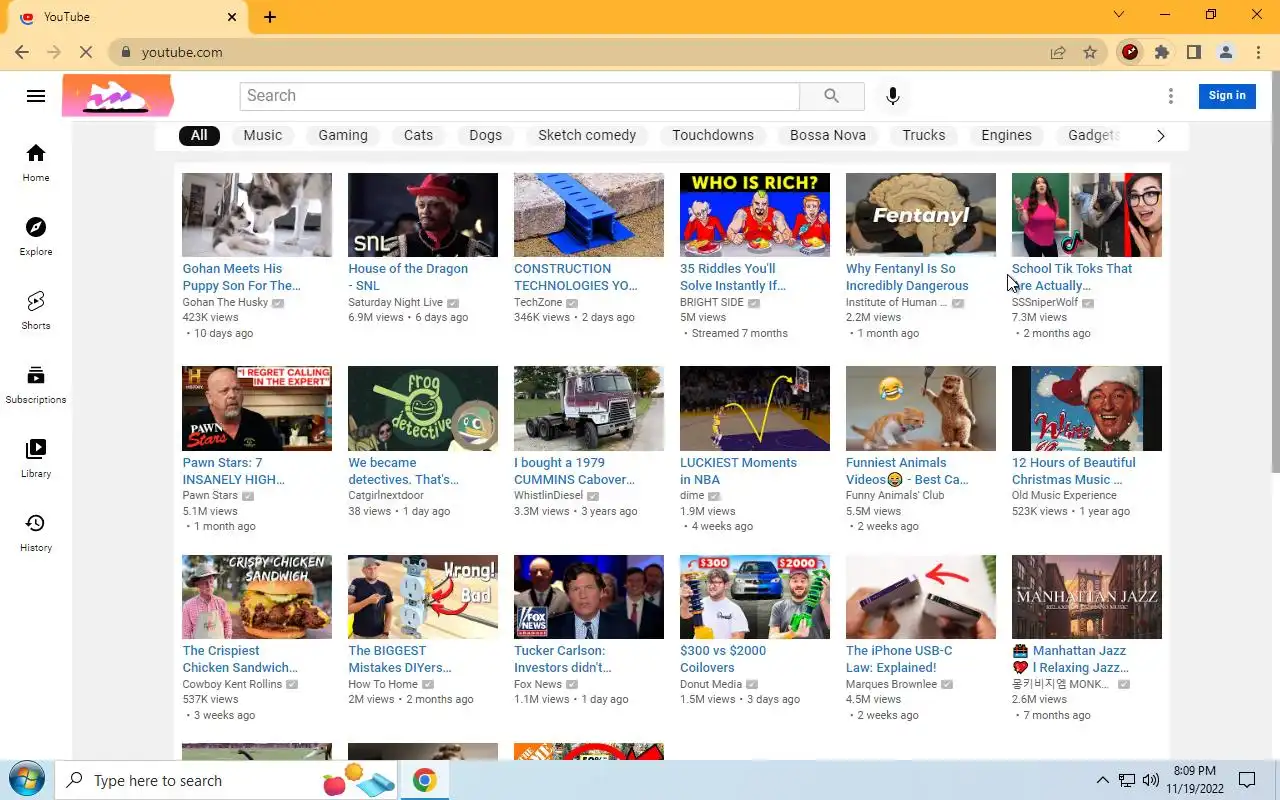The image size is (1280, 800).
Task: Open Explore in sidebar
Action: [36, 237]
